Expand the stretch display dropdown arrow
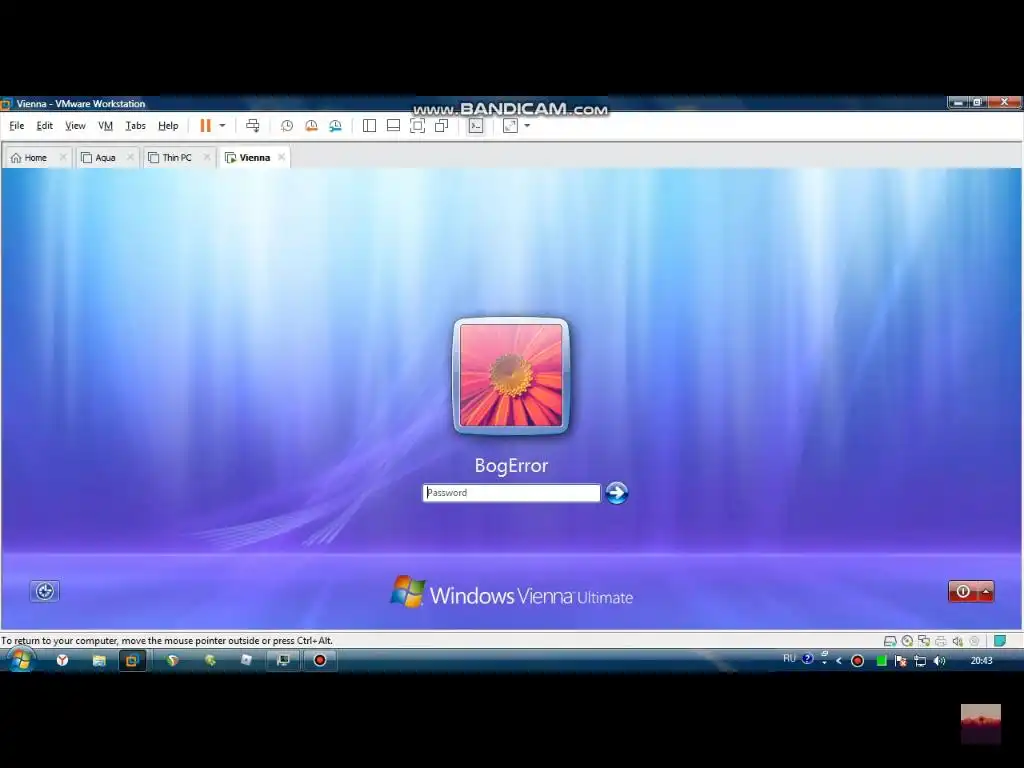1024x768 pixels. [527, 125]
